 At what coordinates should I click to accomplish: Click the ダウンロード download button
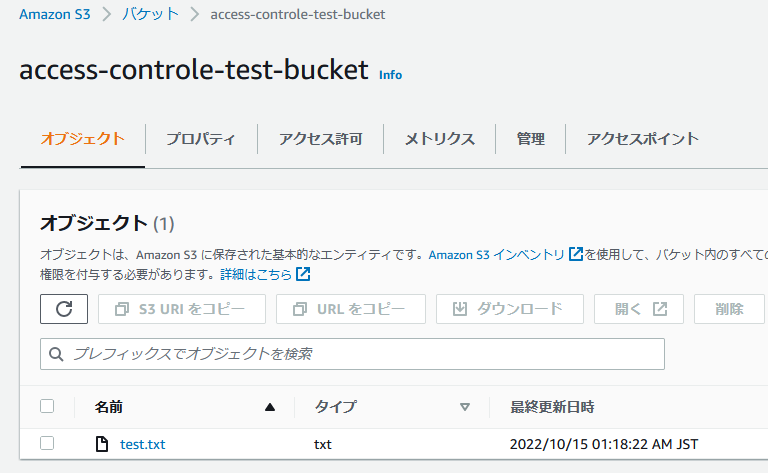(x=509, y=309)
